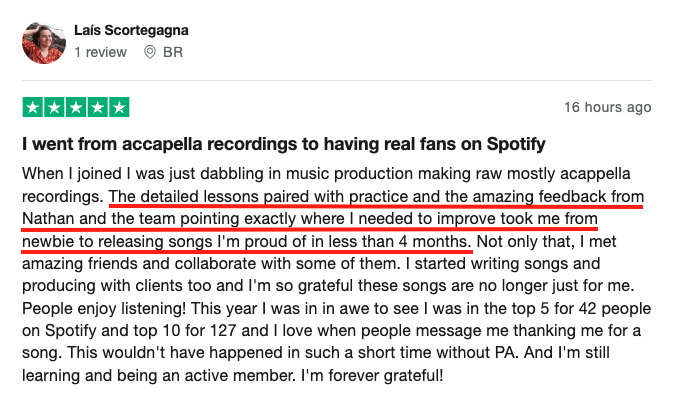Viewport: 673px width, 393px height.
Task: Open the review title about Spotify fans
Action: click(x=284, y=144)
